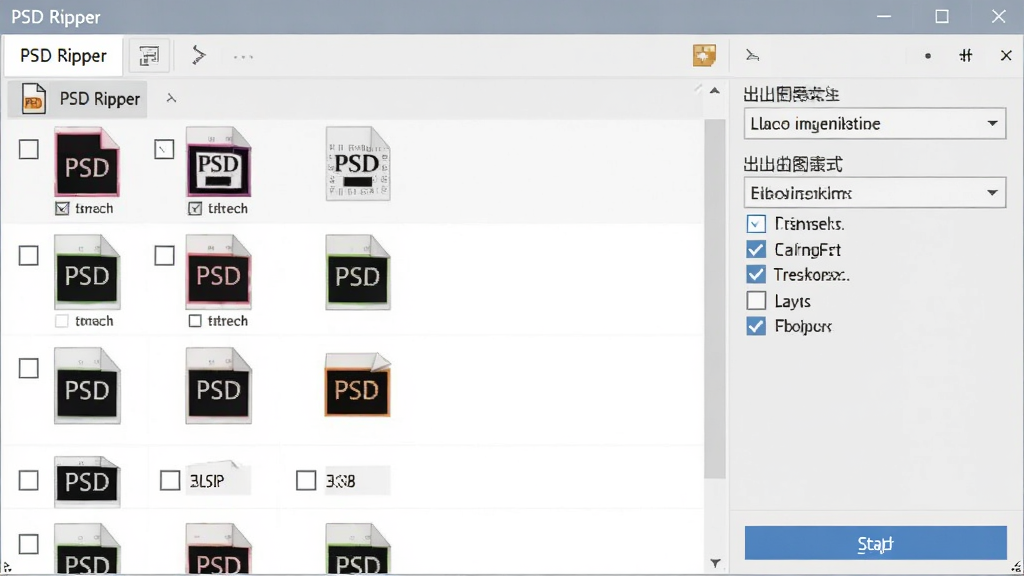Expand the Eiboxinsklmx dropdown
The image size is (1024, 576).
click(874, 193)
